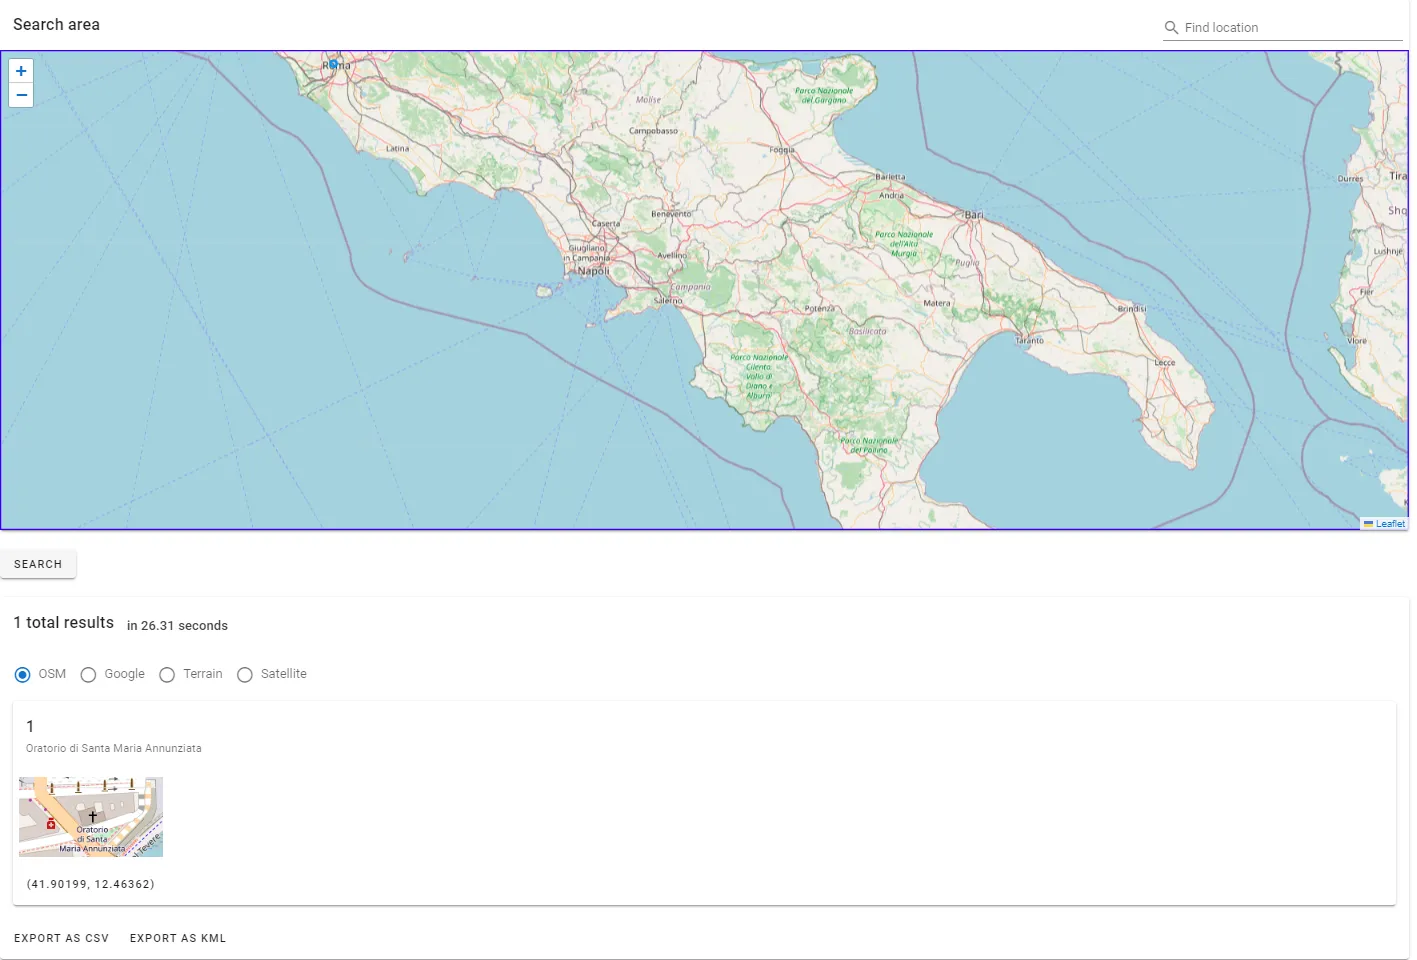1417x960 pixels.
Task: Click the blue marker at Roma
Action: click(x=333, y=64)
